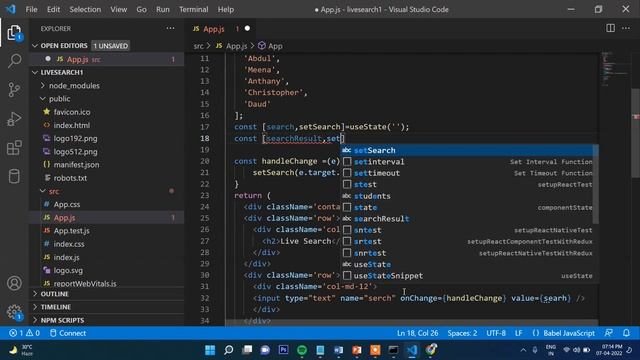The image size is (640, 360).
Task: Open the feedback icon in status bar
Action: 608,333
